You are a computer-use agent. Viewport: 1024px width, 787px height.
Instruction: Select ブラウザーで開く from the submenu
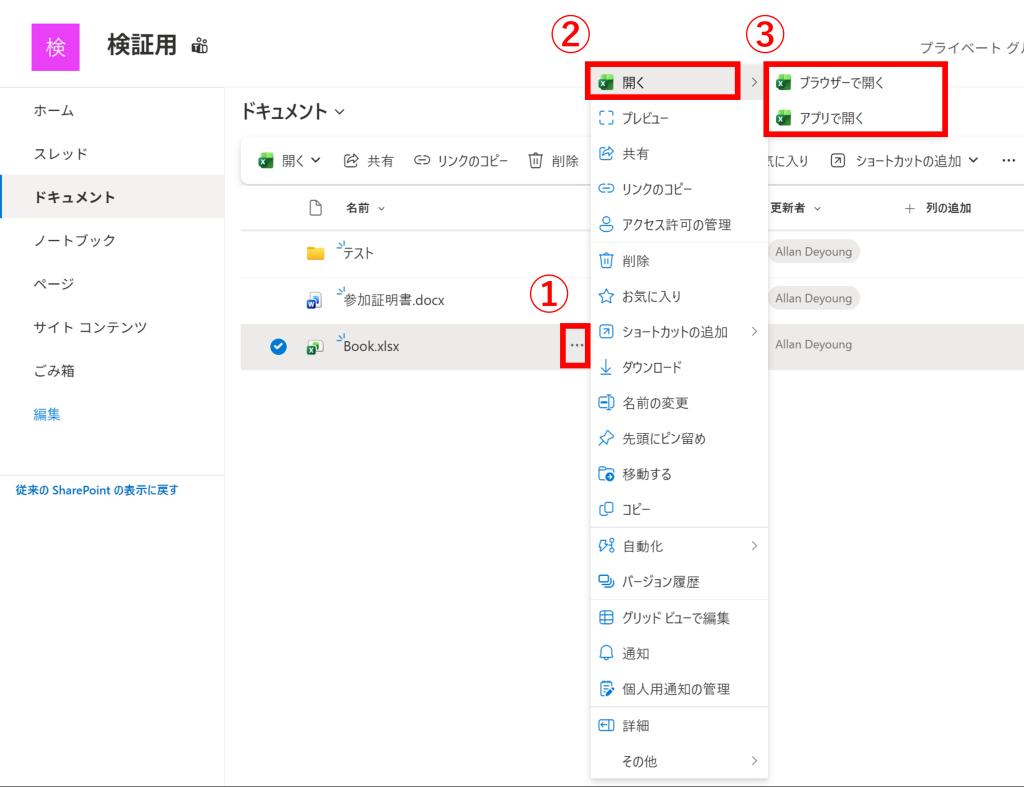point(841,83)
